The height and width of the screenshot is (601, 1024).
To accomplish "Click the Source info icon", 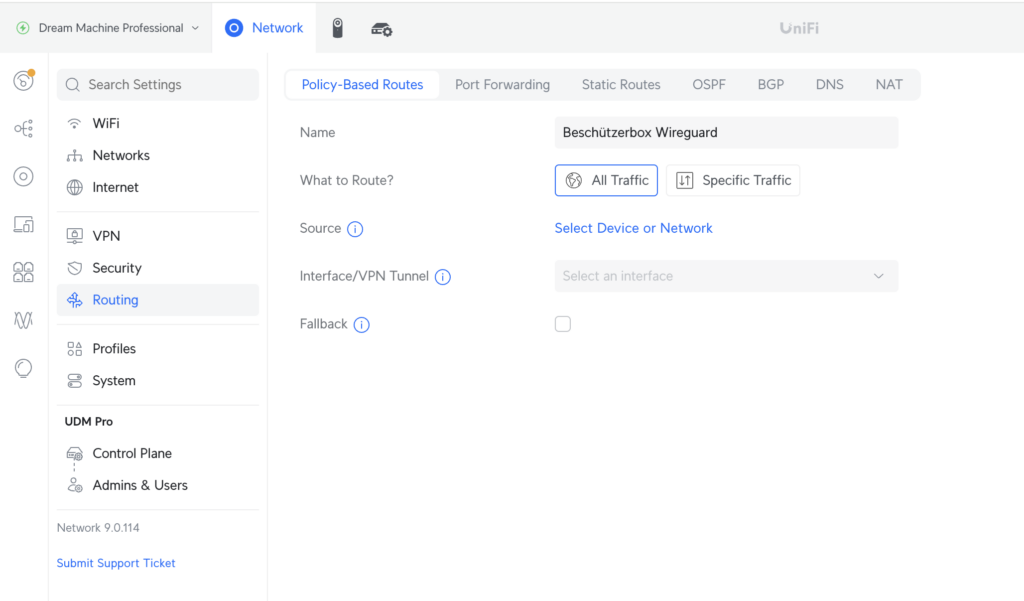I will (x=357, y=228).
